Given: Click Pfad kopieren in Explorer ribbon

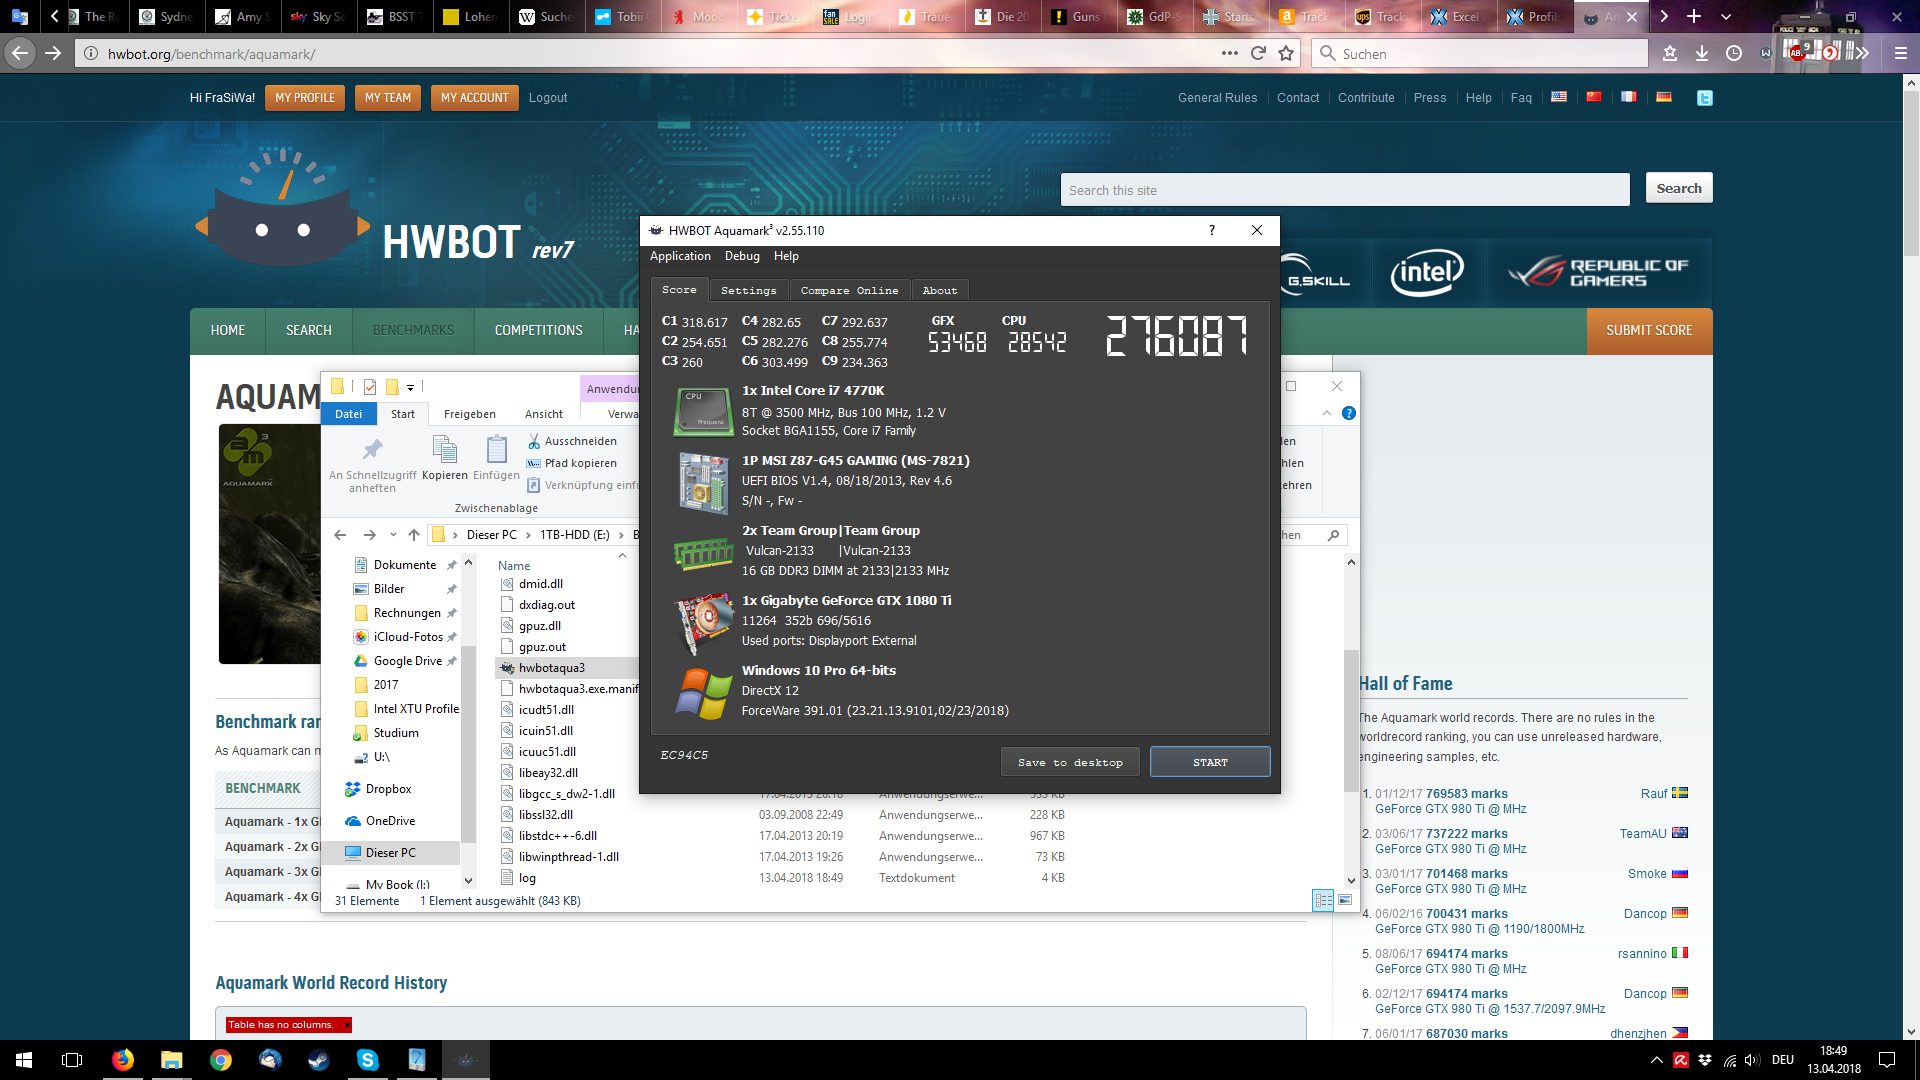Looking at the screenshot, I should (572, 463).
